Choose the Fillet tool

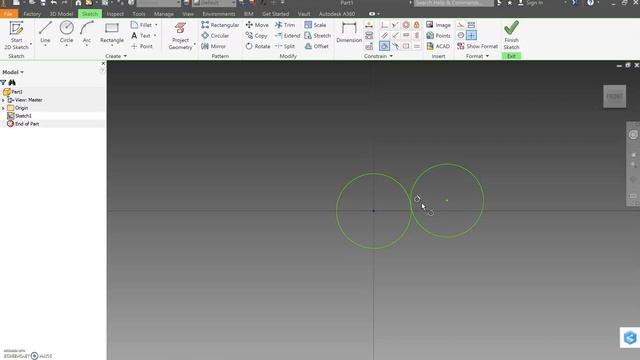[x=141, y=25]
